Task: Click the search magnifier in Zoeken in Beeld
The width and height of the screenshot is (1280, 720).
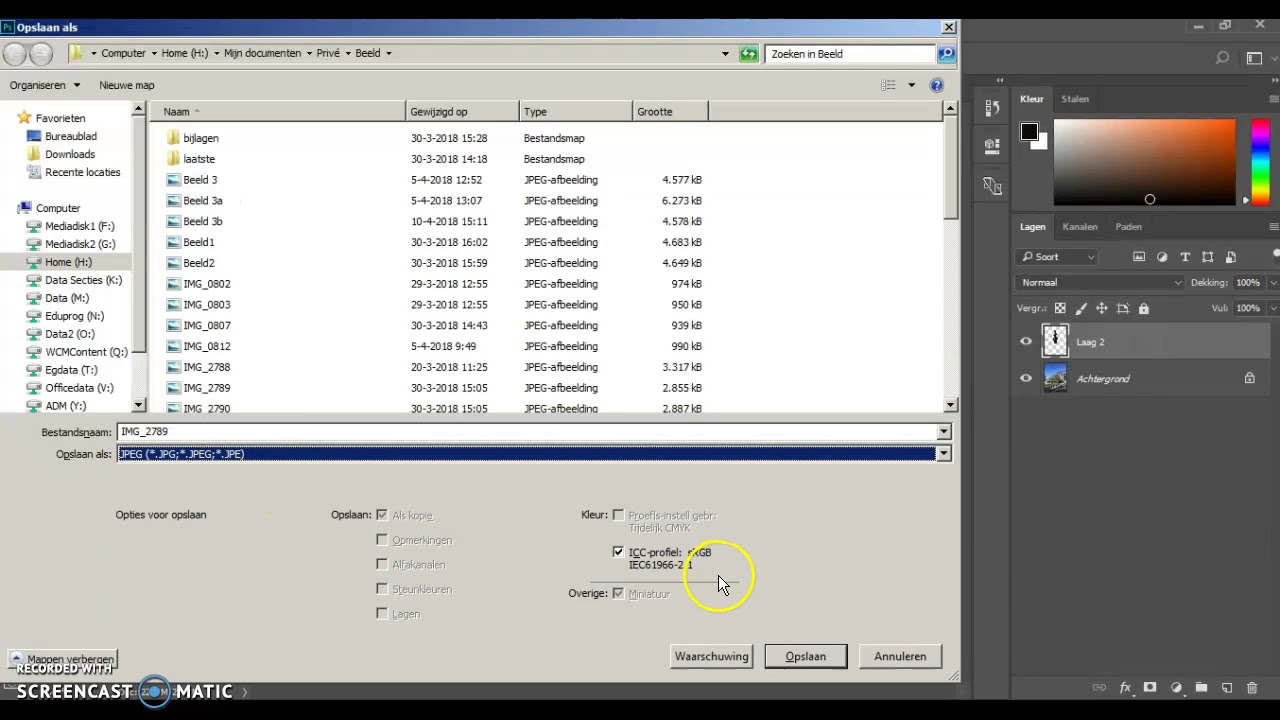Action: click(946, 54)
